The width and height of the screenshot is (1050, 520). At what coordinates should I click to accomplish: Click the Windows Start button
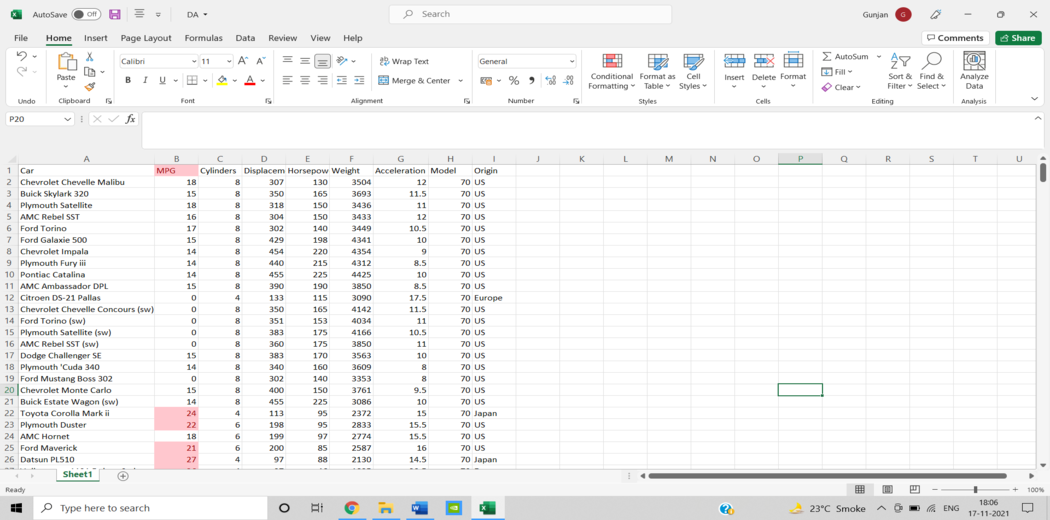(x=15, y=508)
